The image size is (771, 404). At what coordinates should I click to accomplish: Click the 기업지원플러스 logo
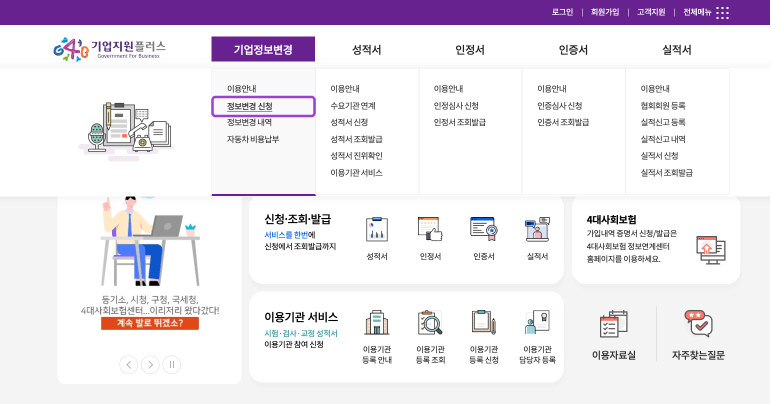coord(110,49)
